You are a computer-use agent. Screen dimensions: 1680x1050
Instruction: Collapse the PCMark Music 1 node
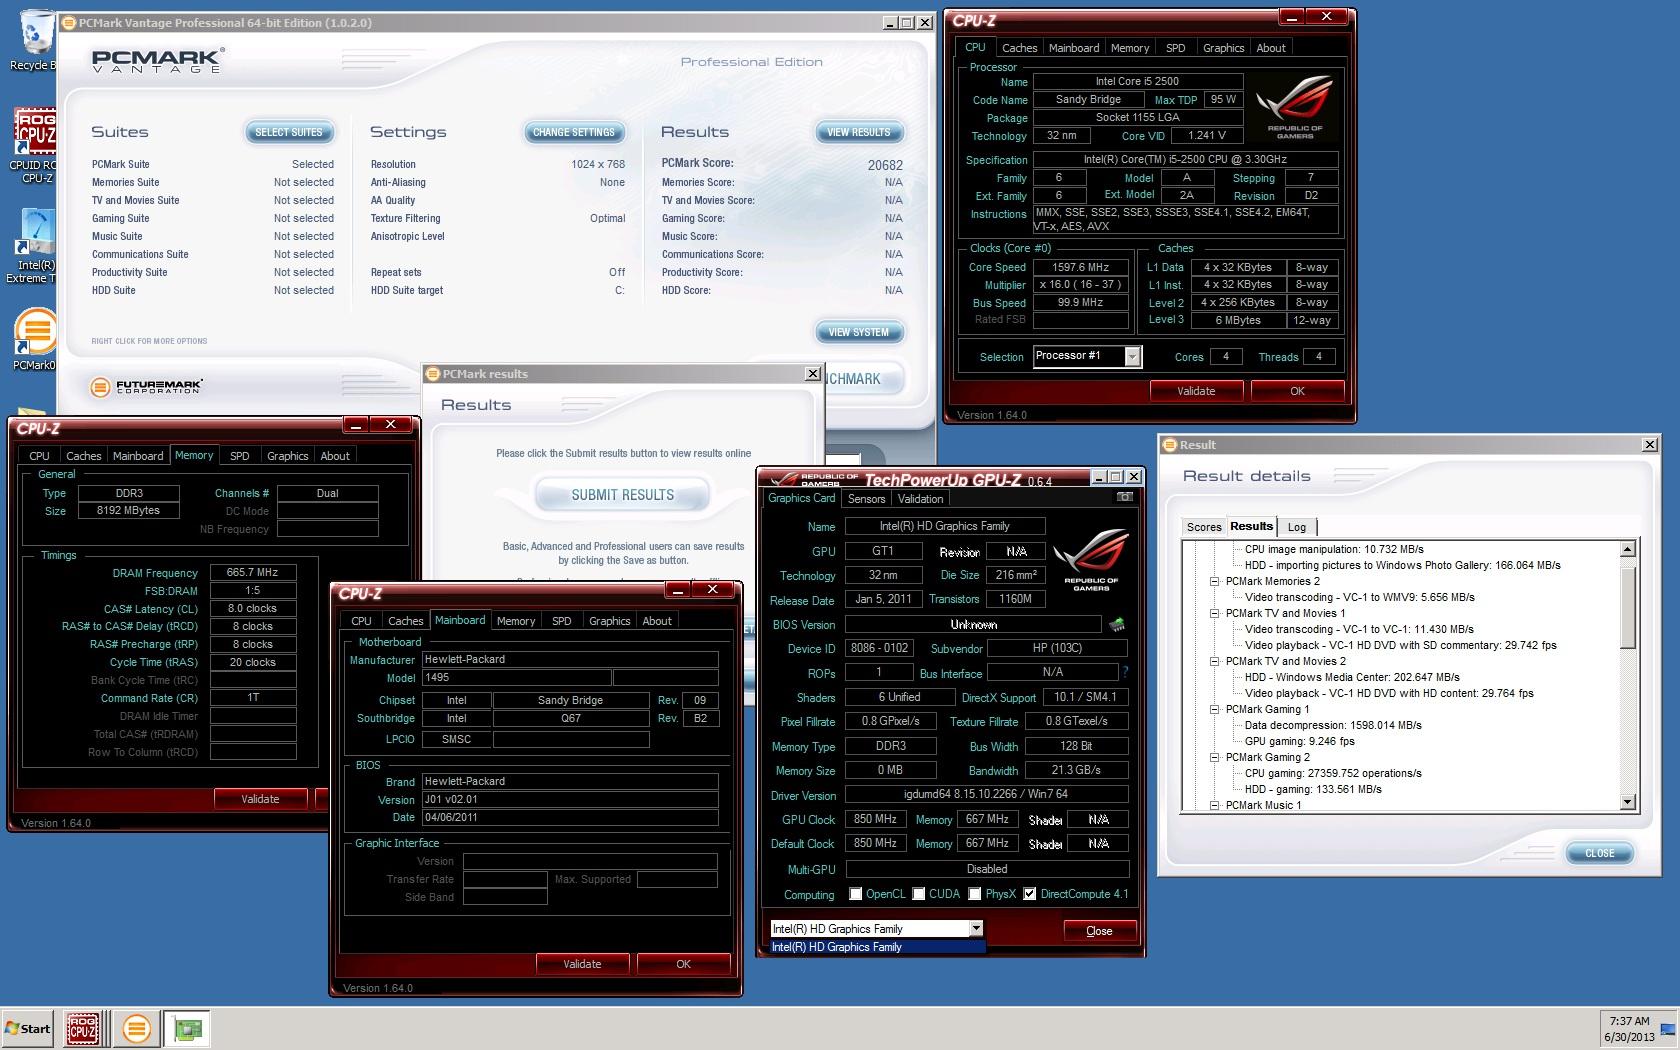[1215, 805]
